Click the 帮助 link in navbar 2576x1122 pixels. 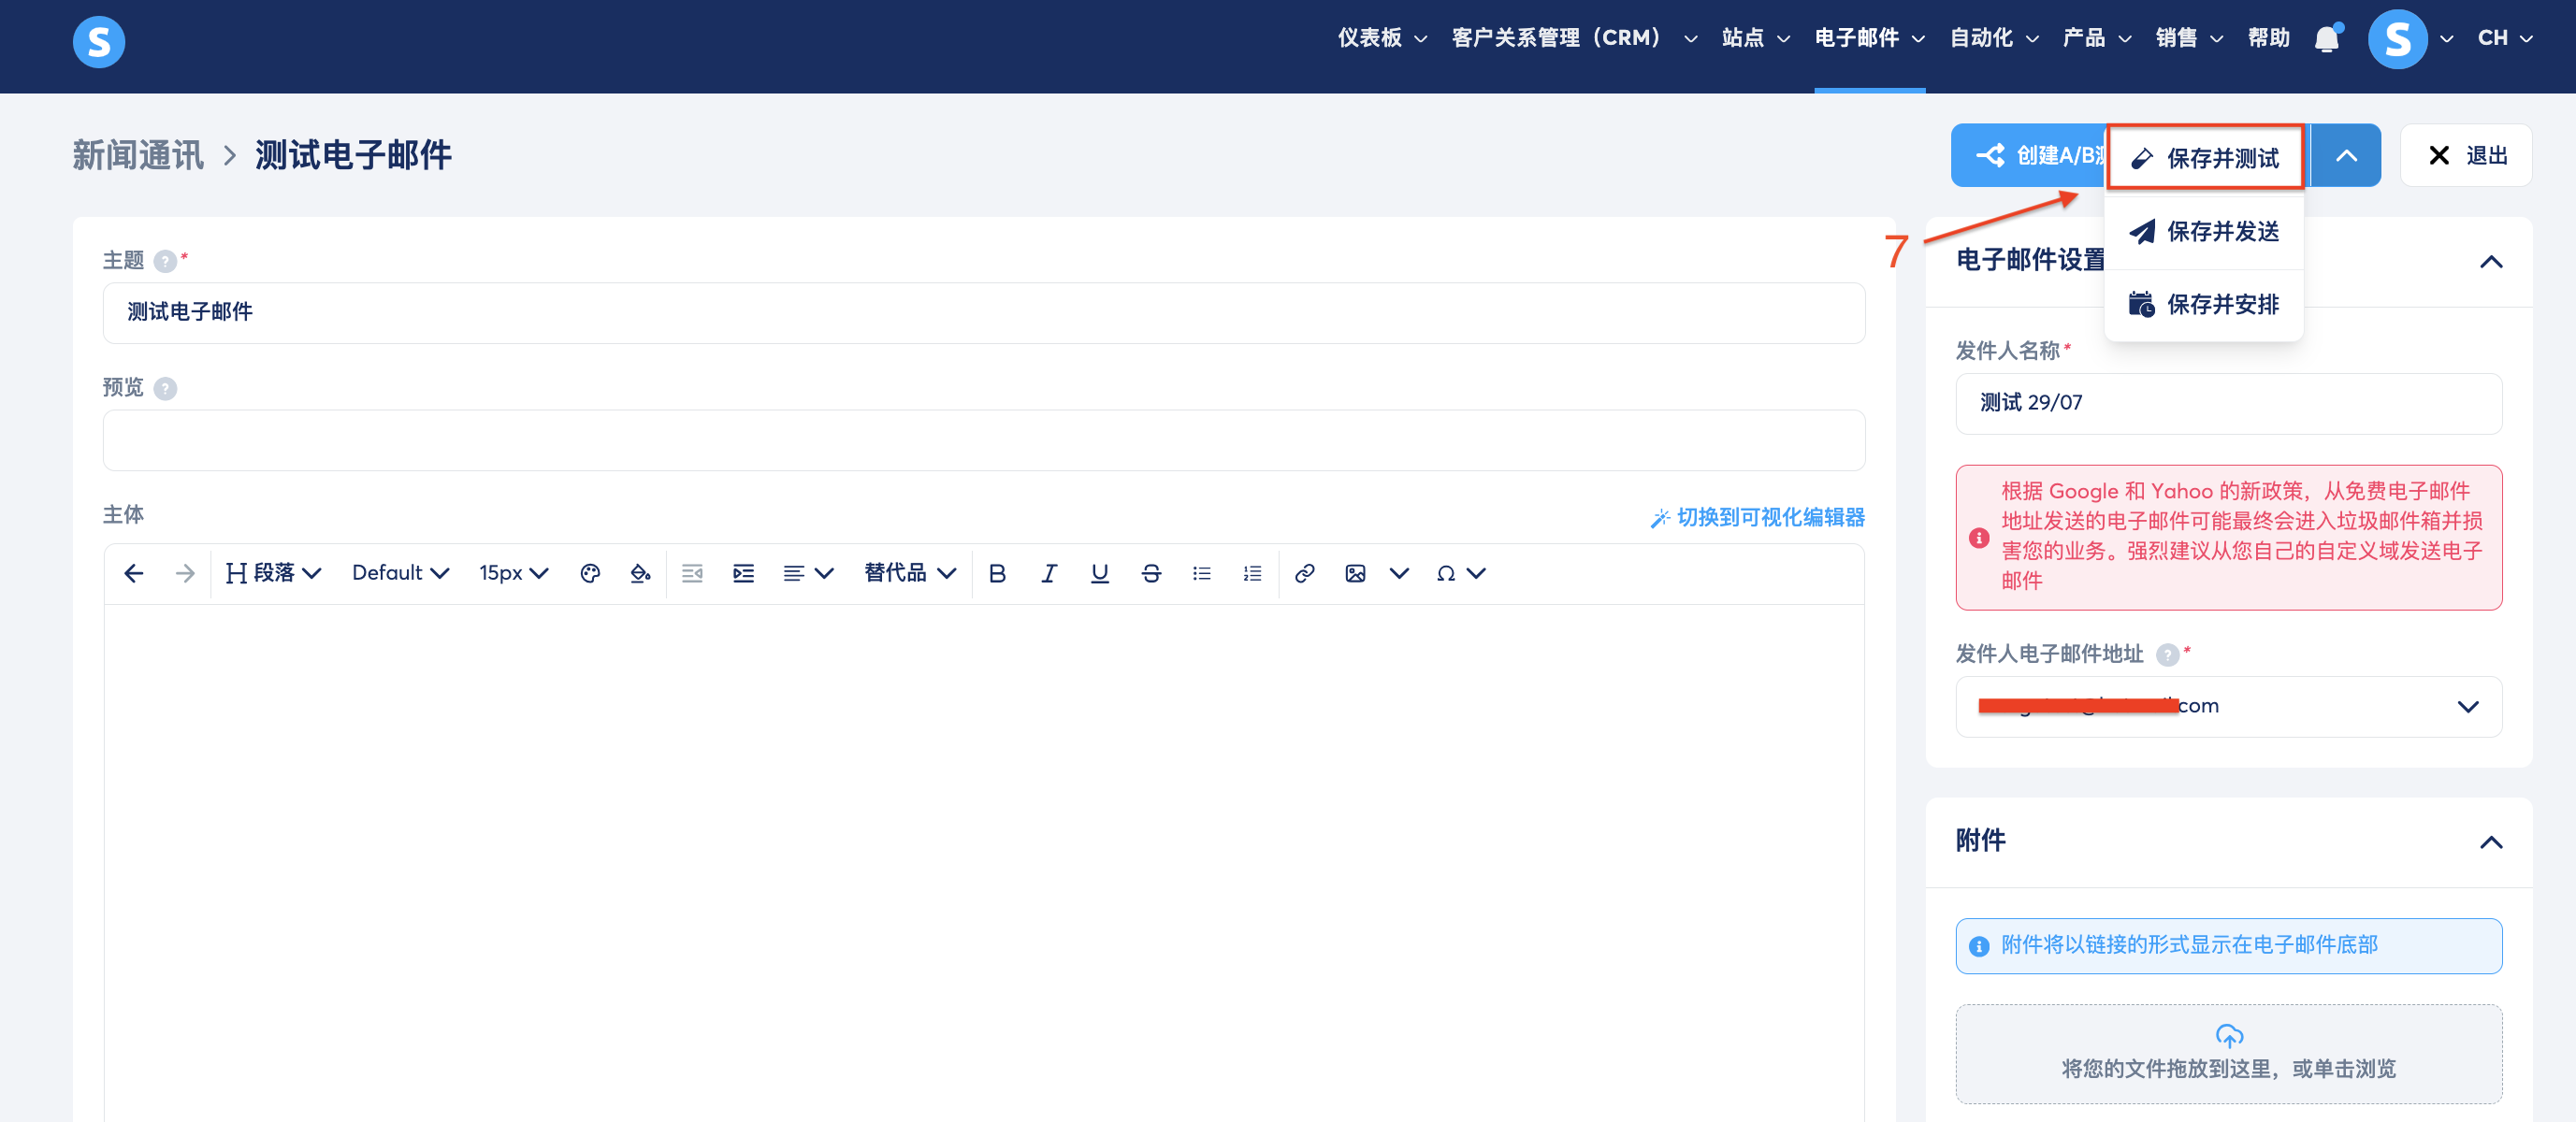(2268, 39)
